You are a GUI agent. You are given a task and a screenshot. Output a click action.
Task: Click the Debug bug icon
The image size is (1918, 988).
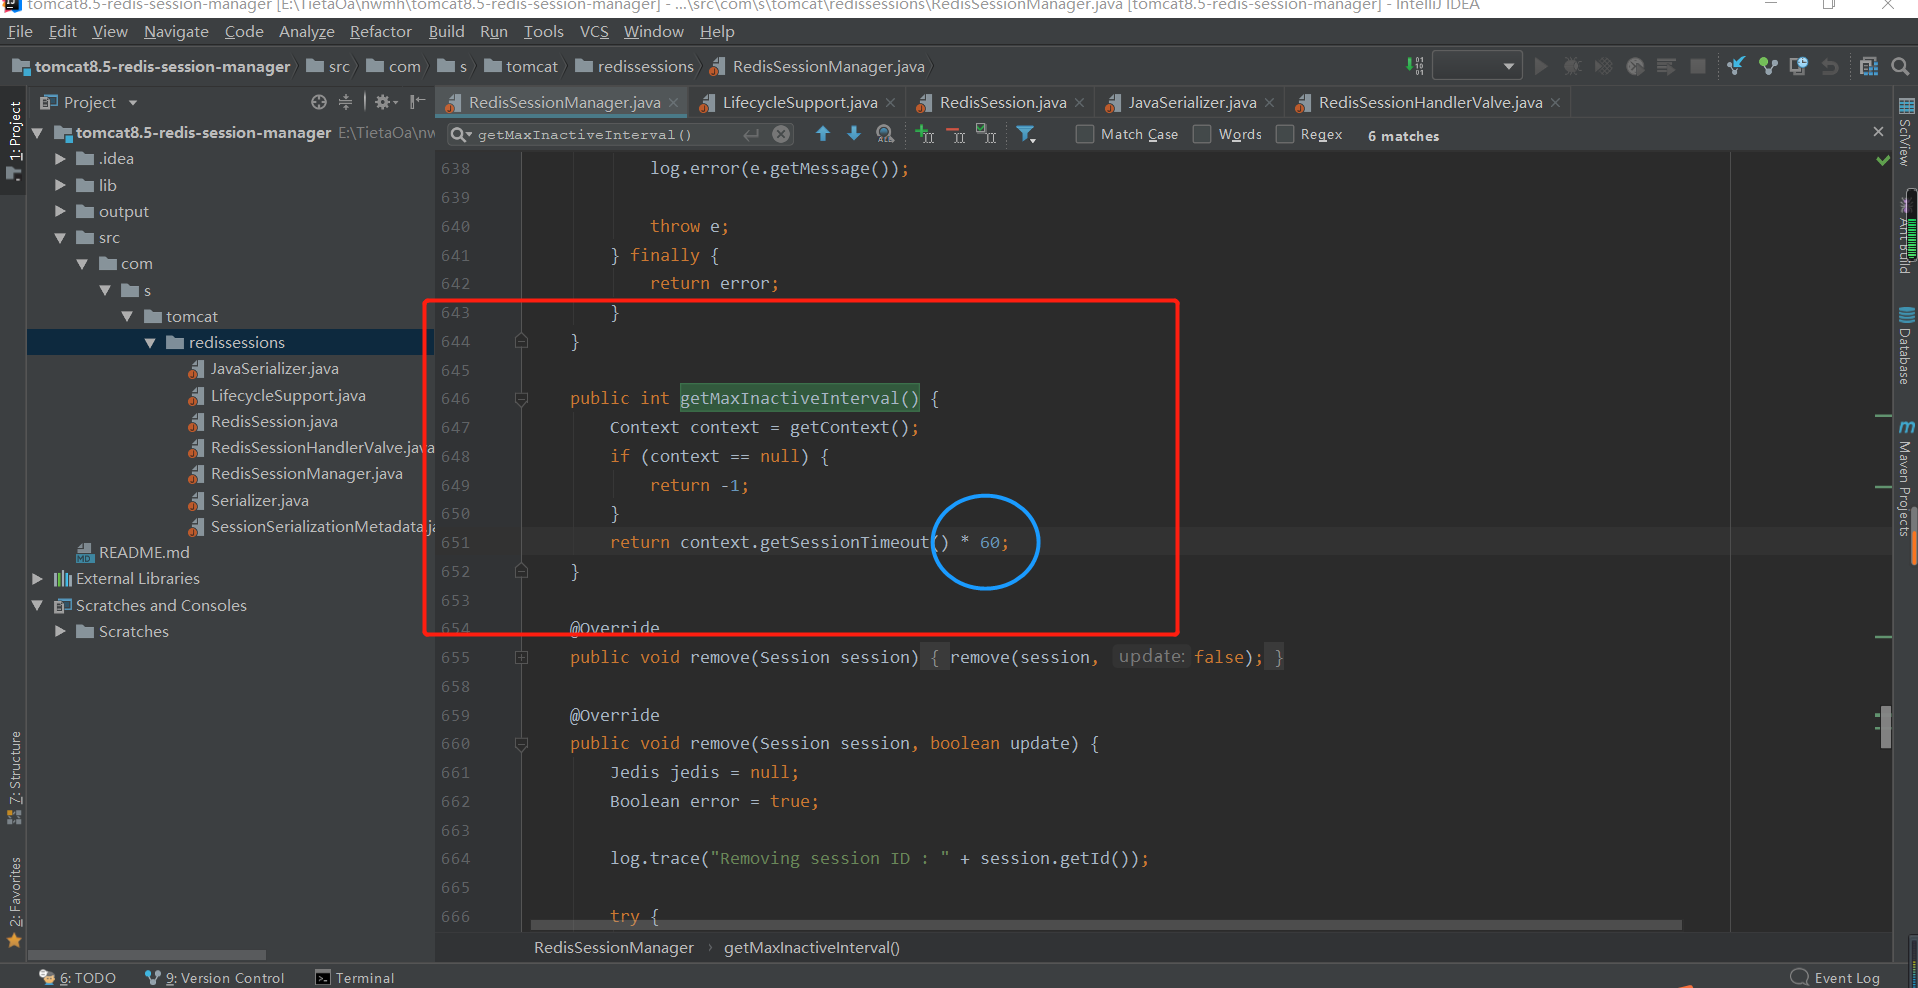tap(1572, 66)
